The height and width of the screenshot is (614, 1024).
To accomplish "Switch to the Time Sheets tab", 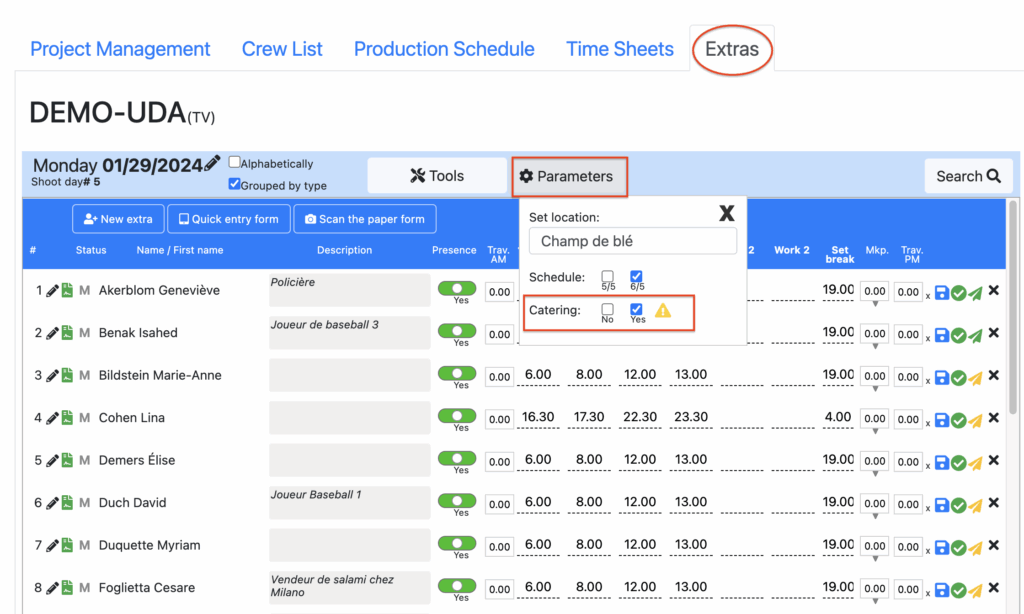I will click(620, 49).
